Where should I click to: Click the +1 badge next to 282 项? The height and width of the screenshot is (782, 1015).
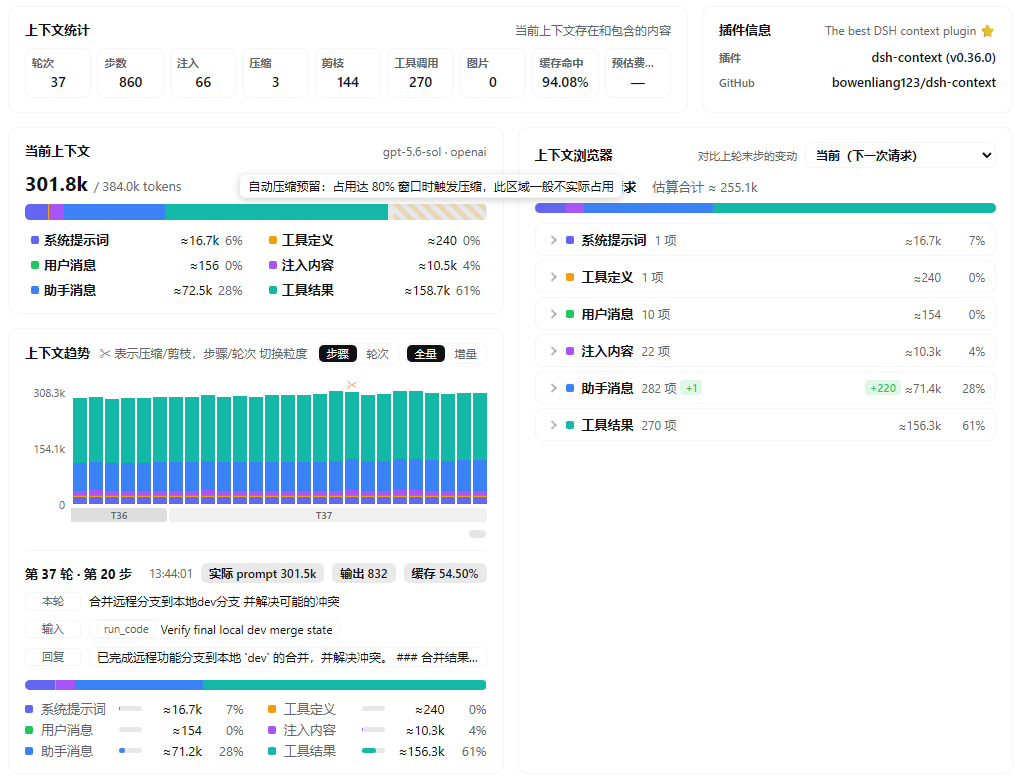click(x=691, y=388)
